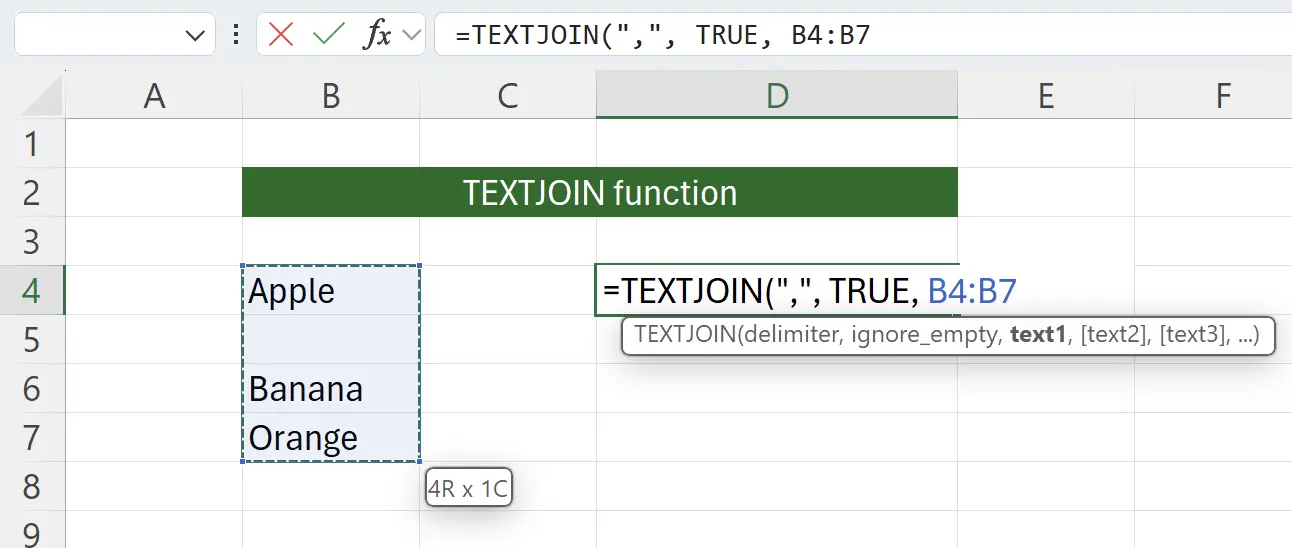
Task: Cancel the formula entry with the red X
Action: point(282,35)
